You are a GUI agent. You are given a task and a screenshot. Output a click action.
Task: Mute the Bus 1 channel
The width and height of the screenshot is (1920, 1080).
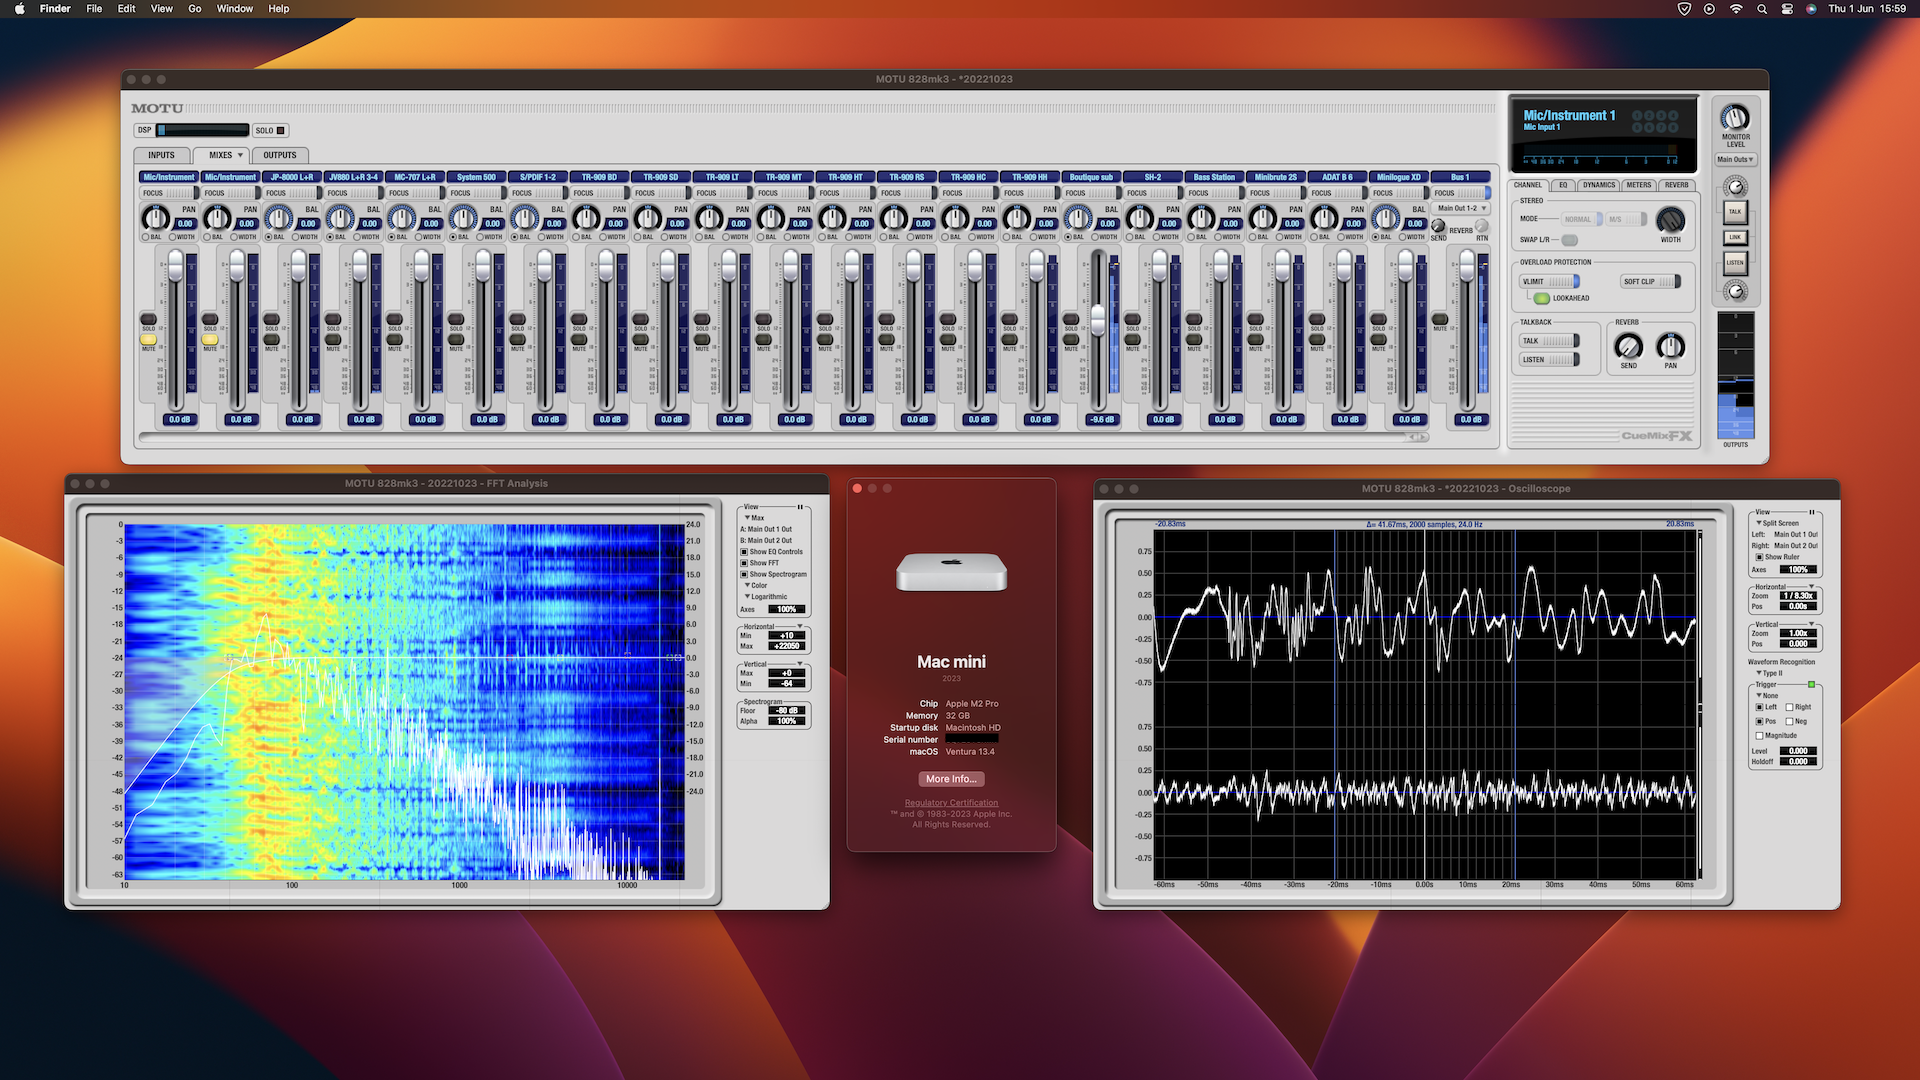pyautogui.click(x=1440, y=320)
